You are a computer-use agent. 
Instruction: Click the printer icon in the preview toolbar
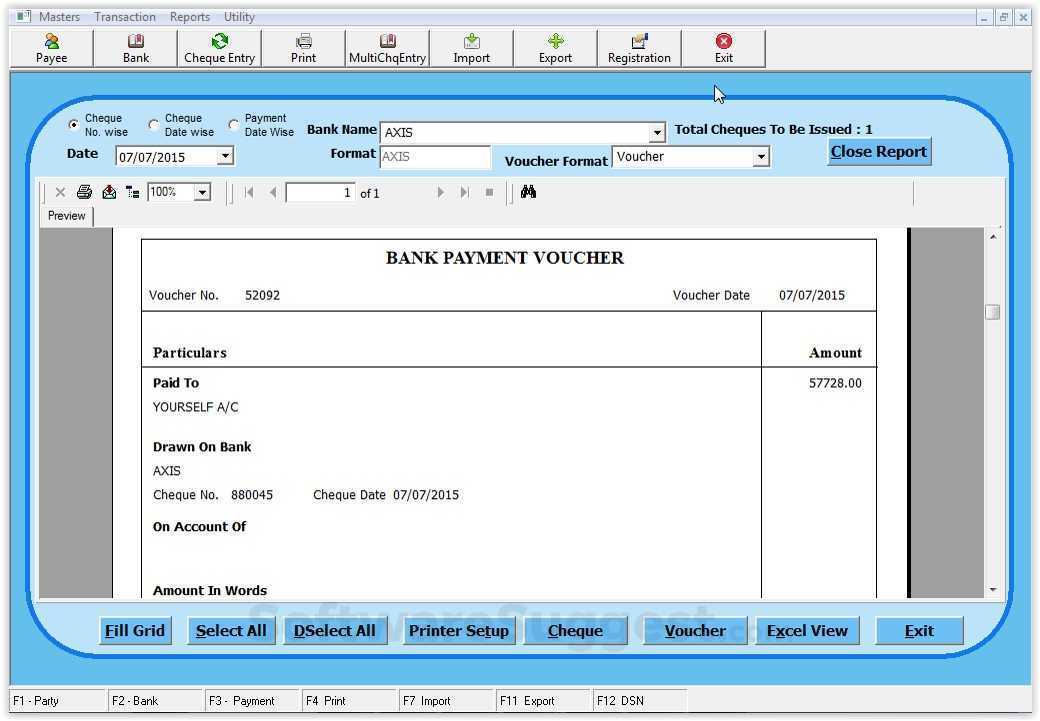pos(84,191)
